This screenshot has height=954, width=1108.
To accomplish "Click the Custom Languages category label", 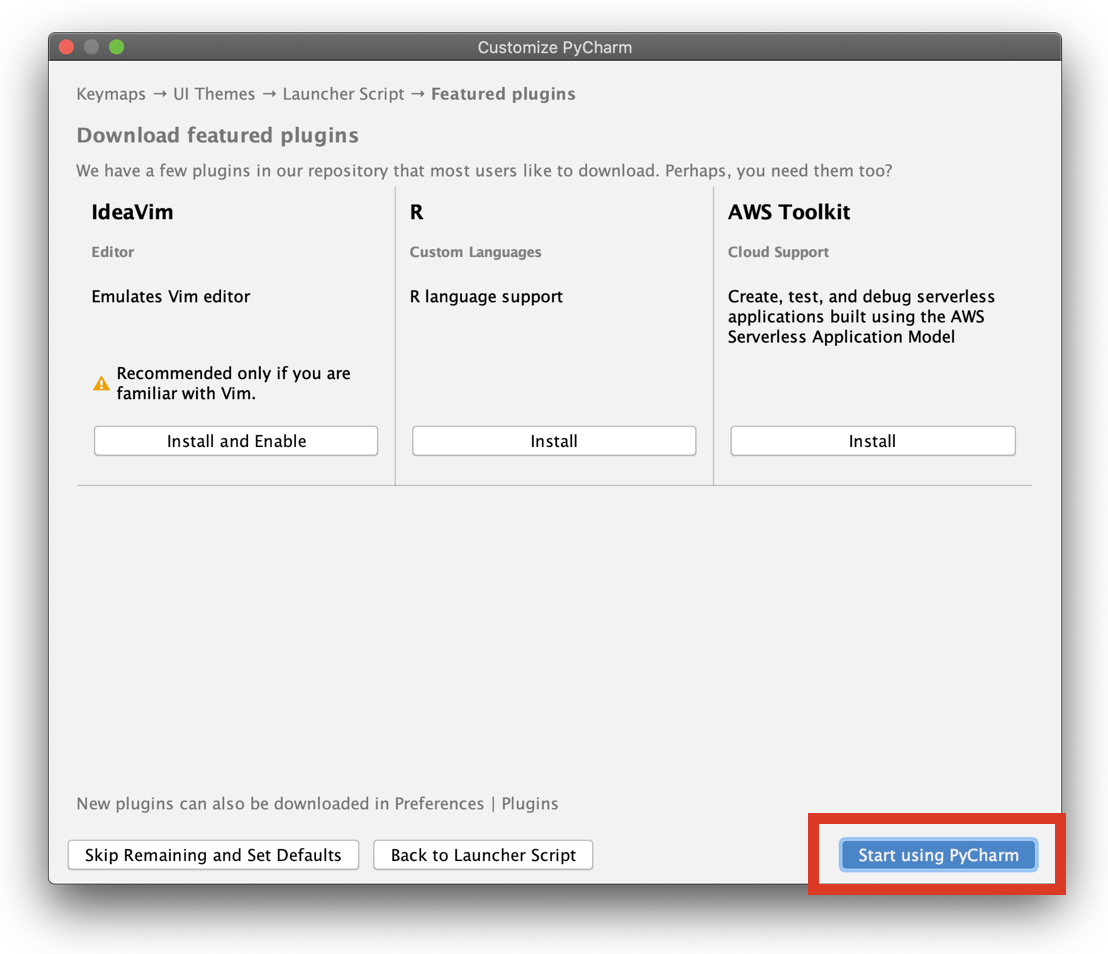I will (475, 252).
